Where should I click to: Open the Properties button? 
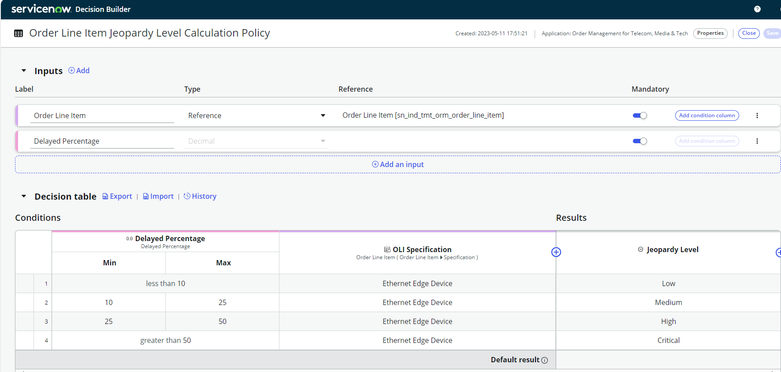pos(710,33)
